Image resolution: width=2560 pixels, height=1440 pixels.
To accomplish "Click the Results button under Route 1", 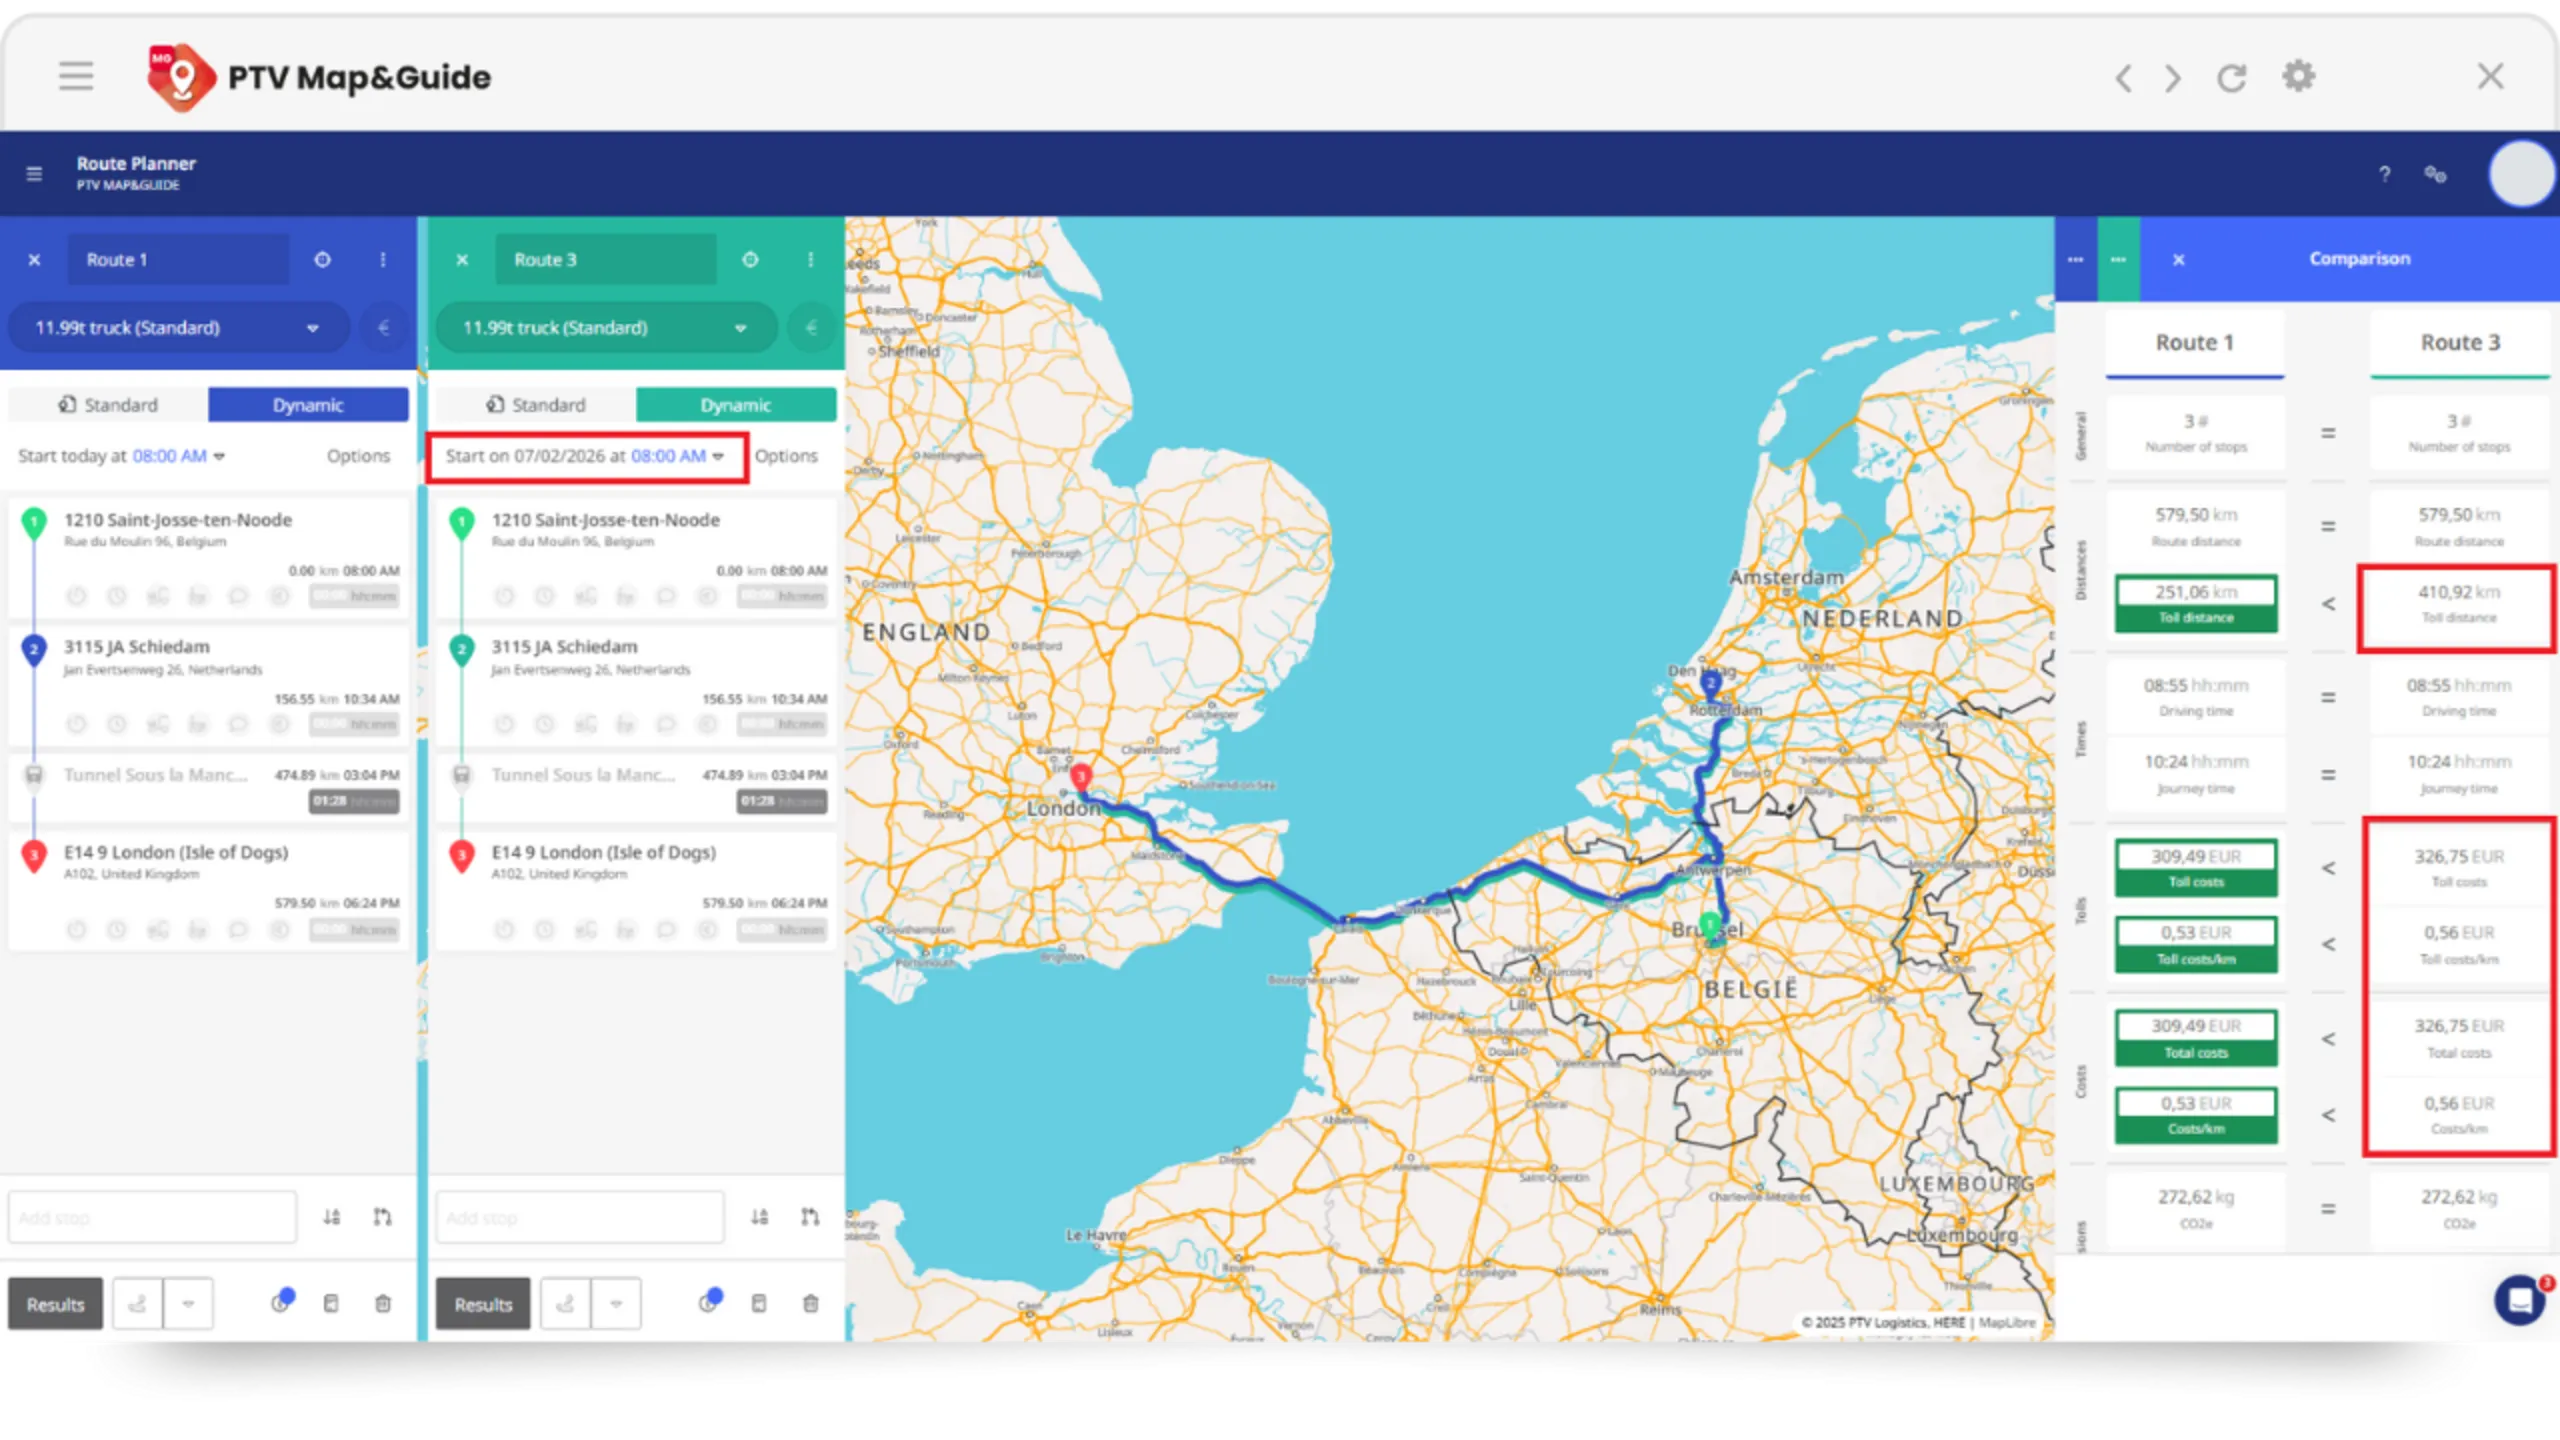I will (56, 1304).
